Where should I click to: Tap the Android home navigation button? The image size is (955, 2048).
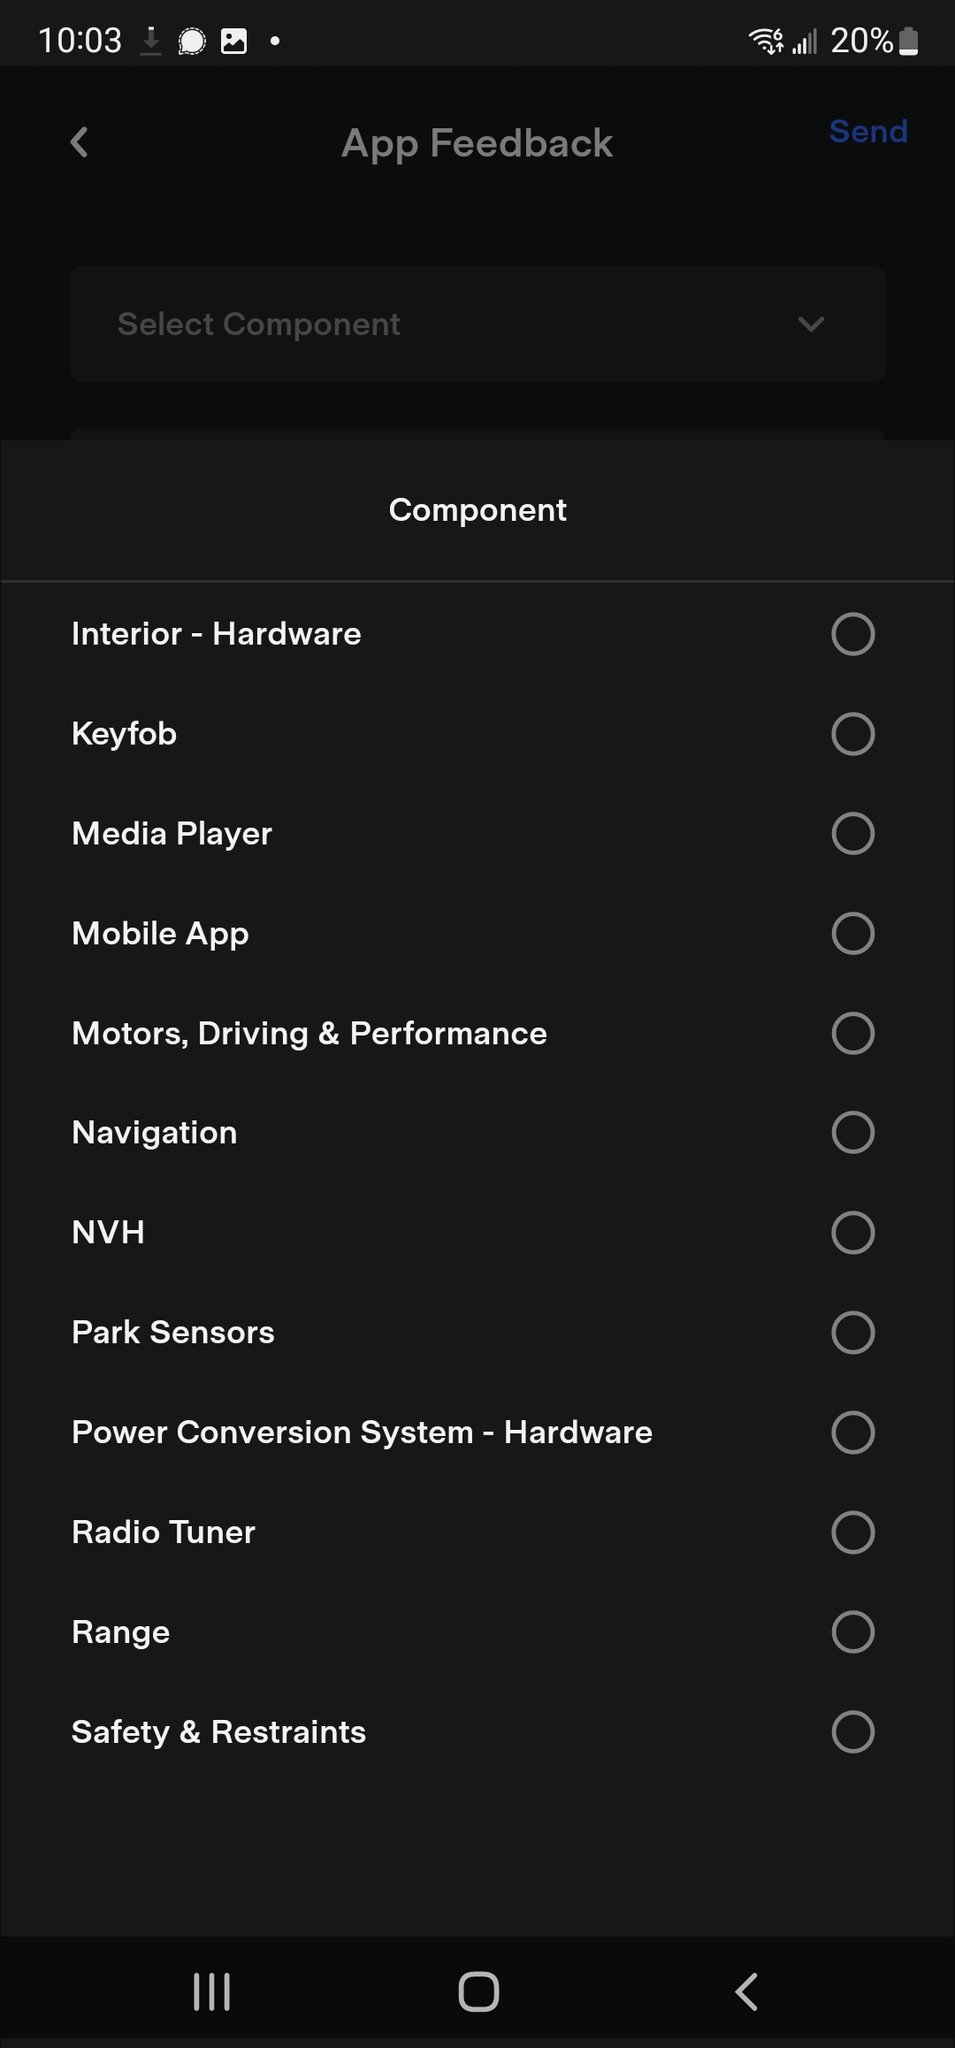tap(478, 1991)
